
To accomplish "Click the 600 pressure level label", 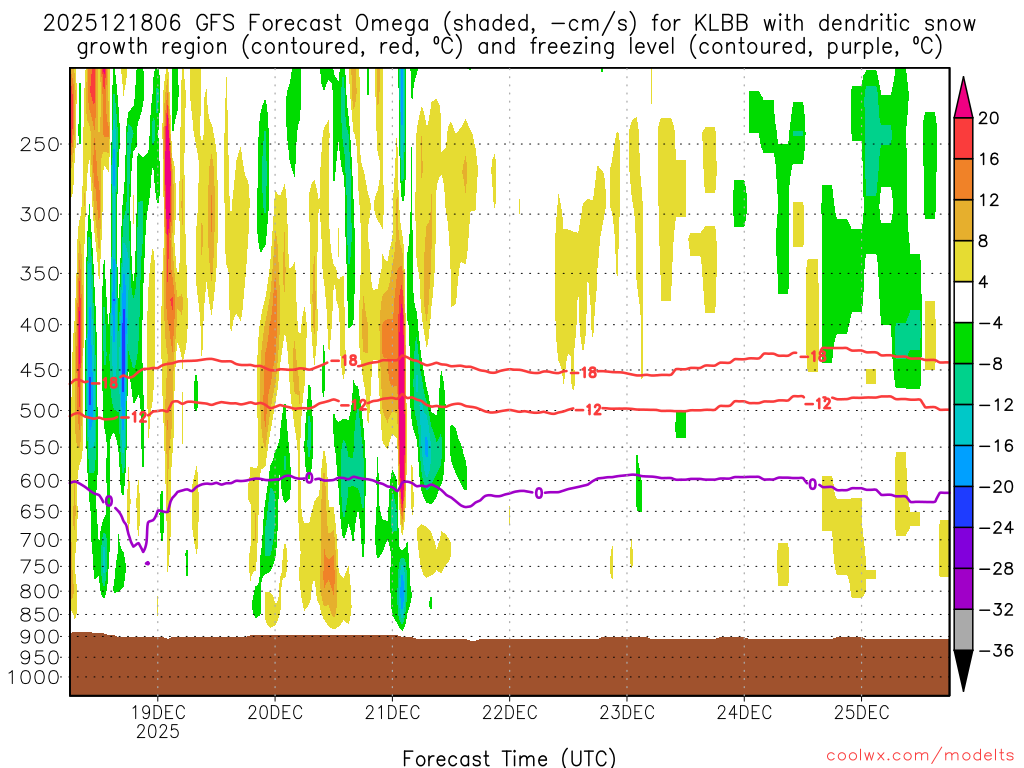I will click(x=40, y=481).
